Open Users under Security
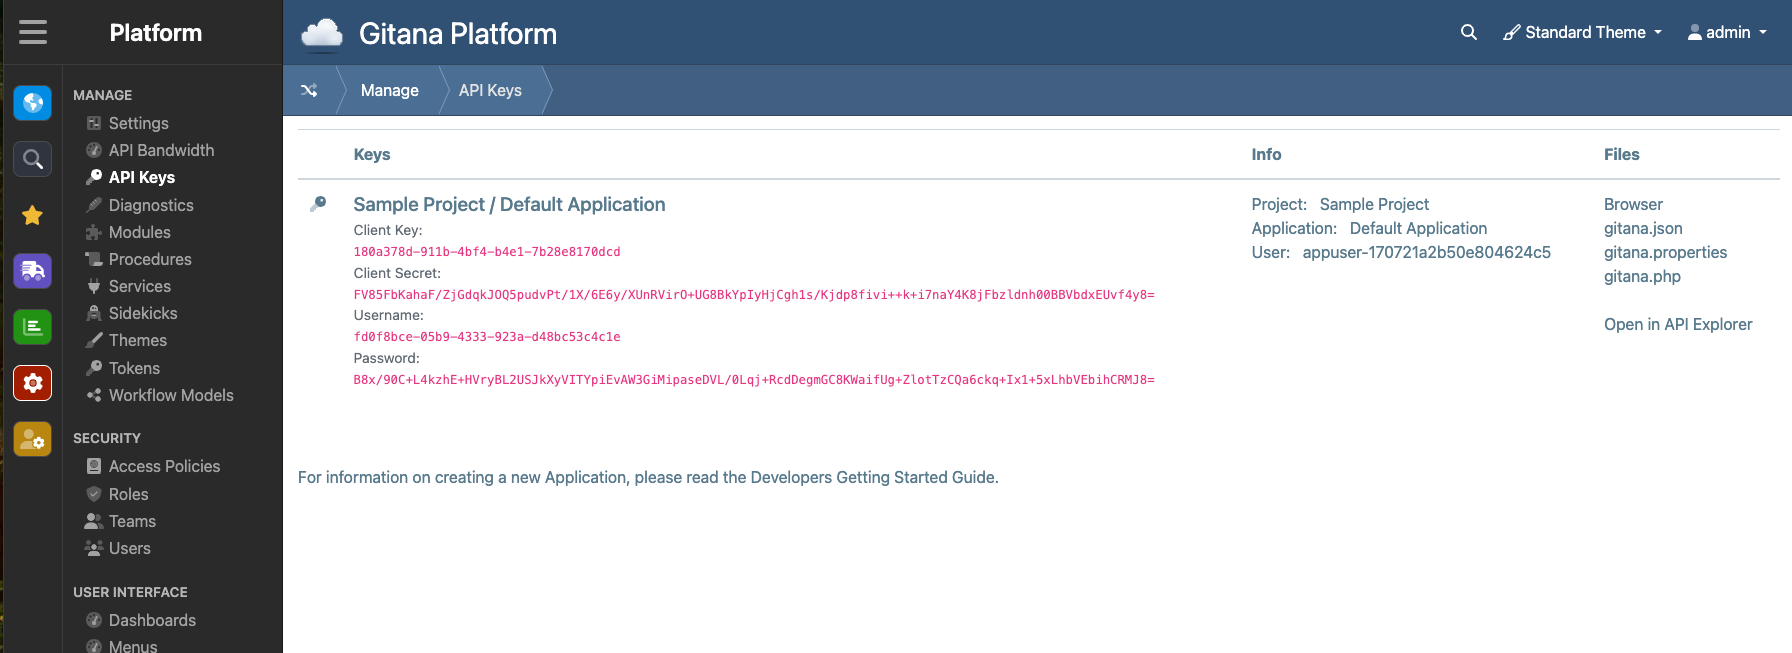The width and height of the screenshot is (1792, 653). coord(130,548)
